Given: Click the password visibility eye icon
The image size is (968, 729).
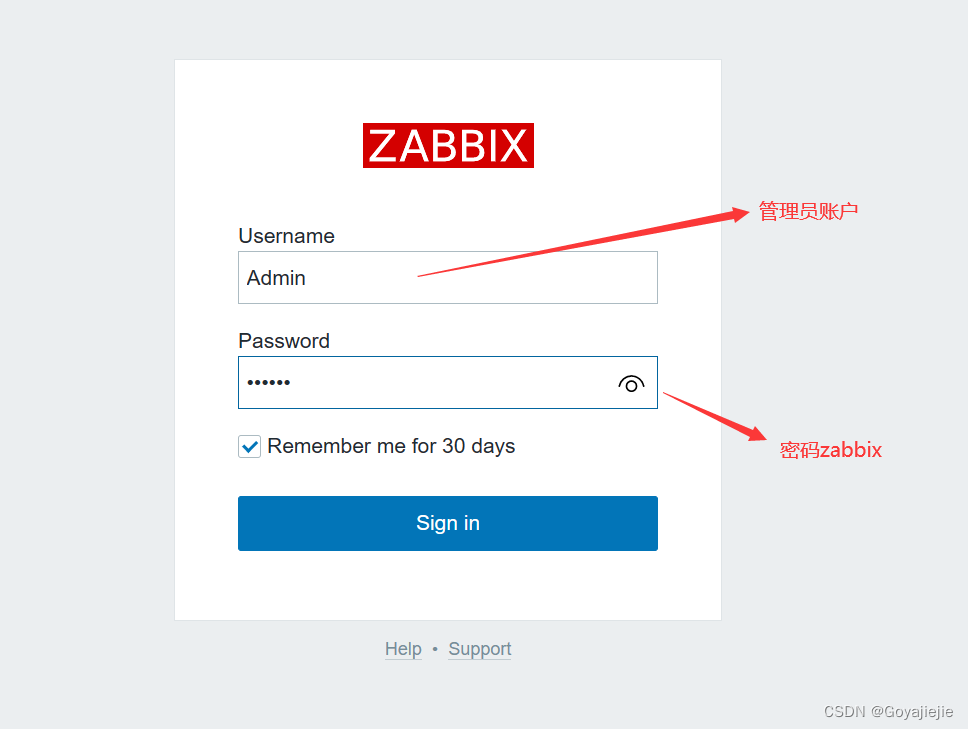Looking at the screenshot, I should [631, 383].
